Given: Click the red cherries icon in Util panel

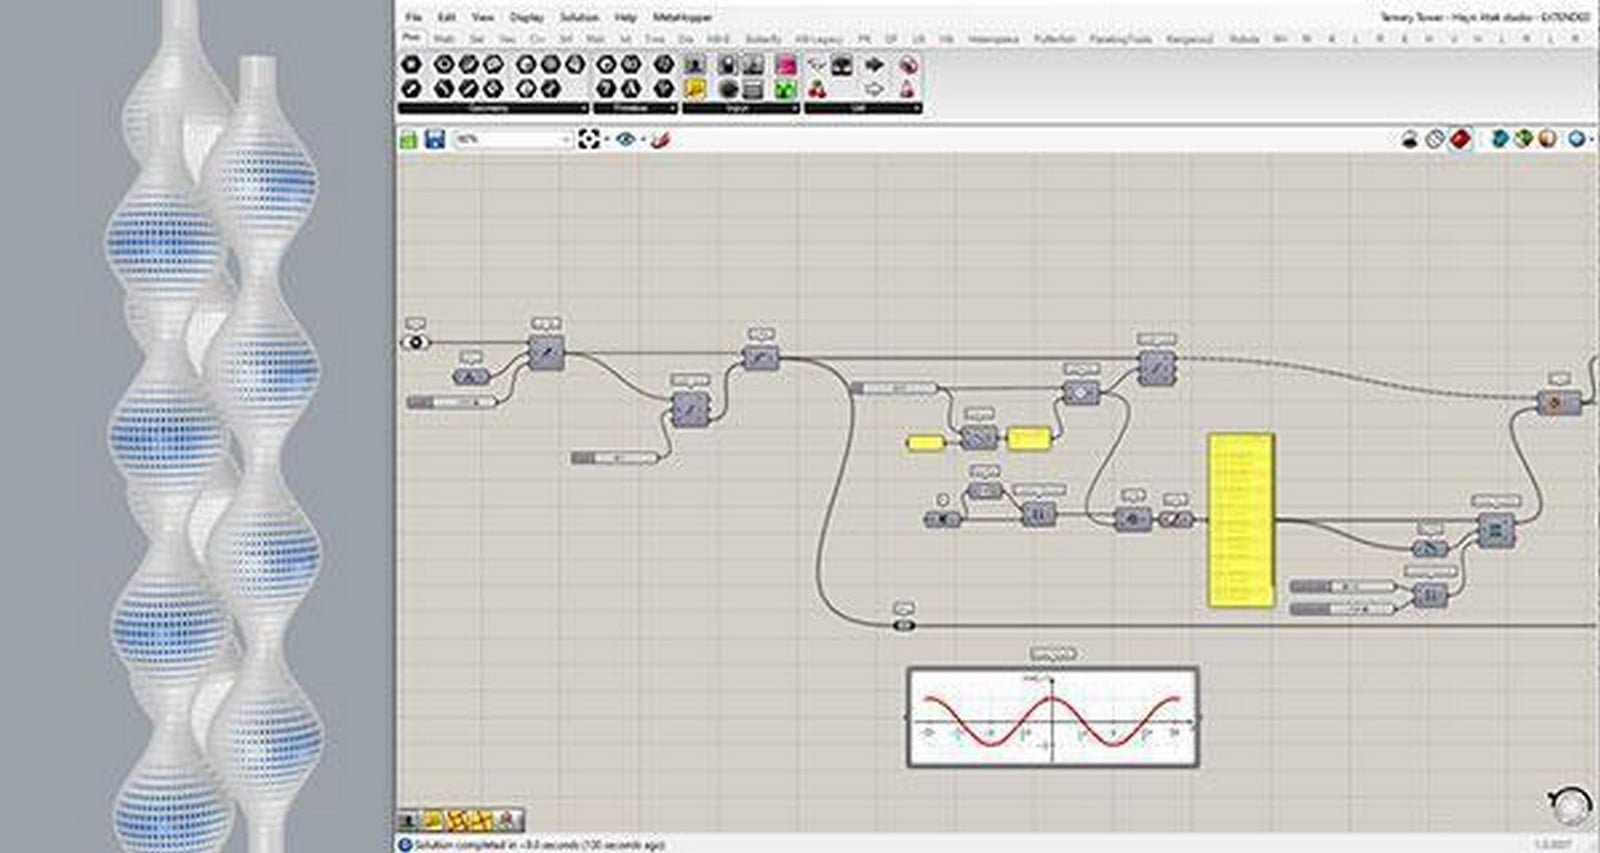Looking at the screenshot, I should [818, 89].
